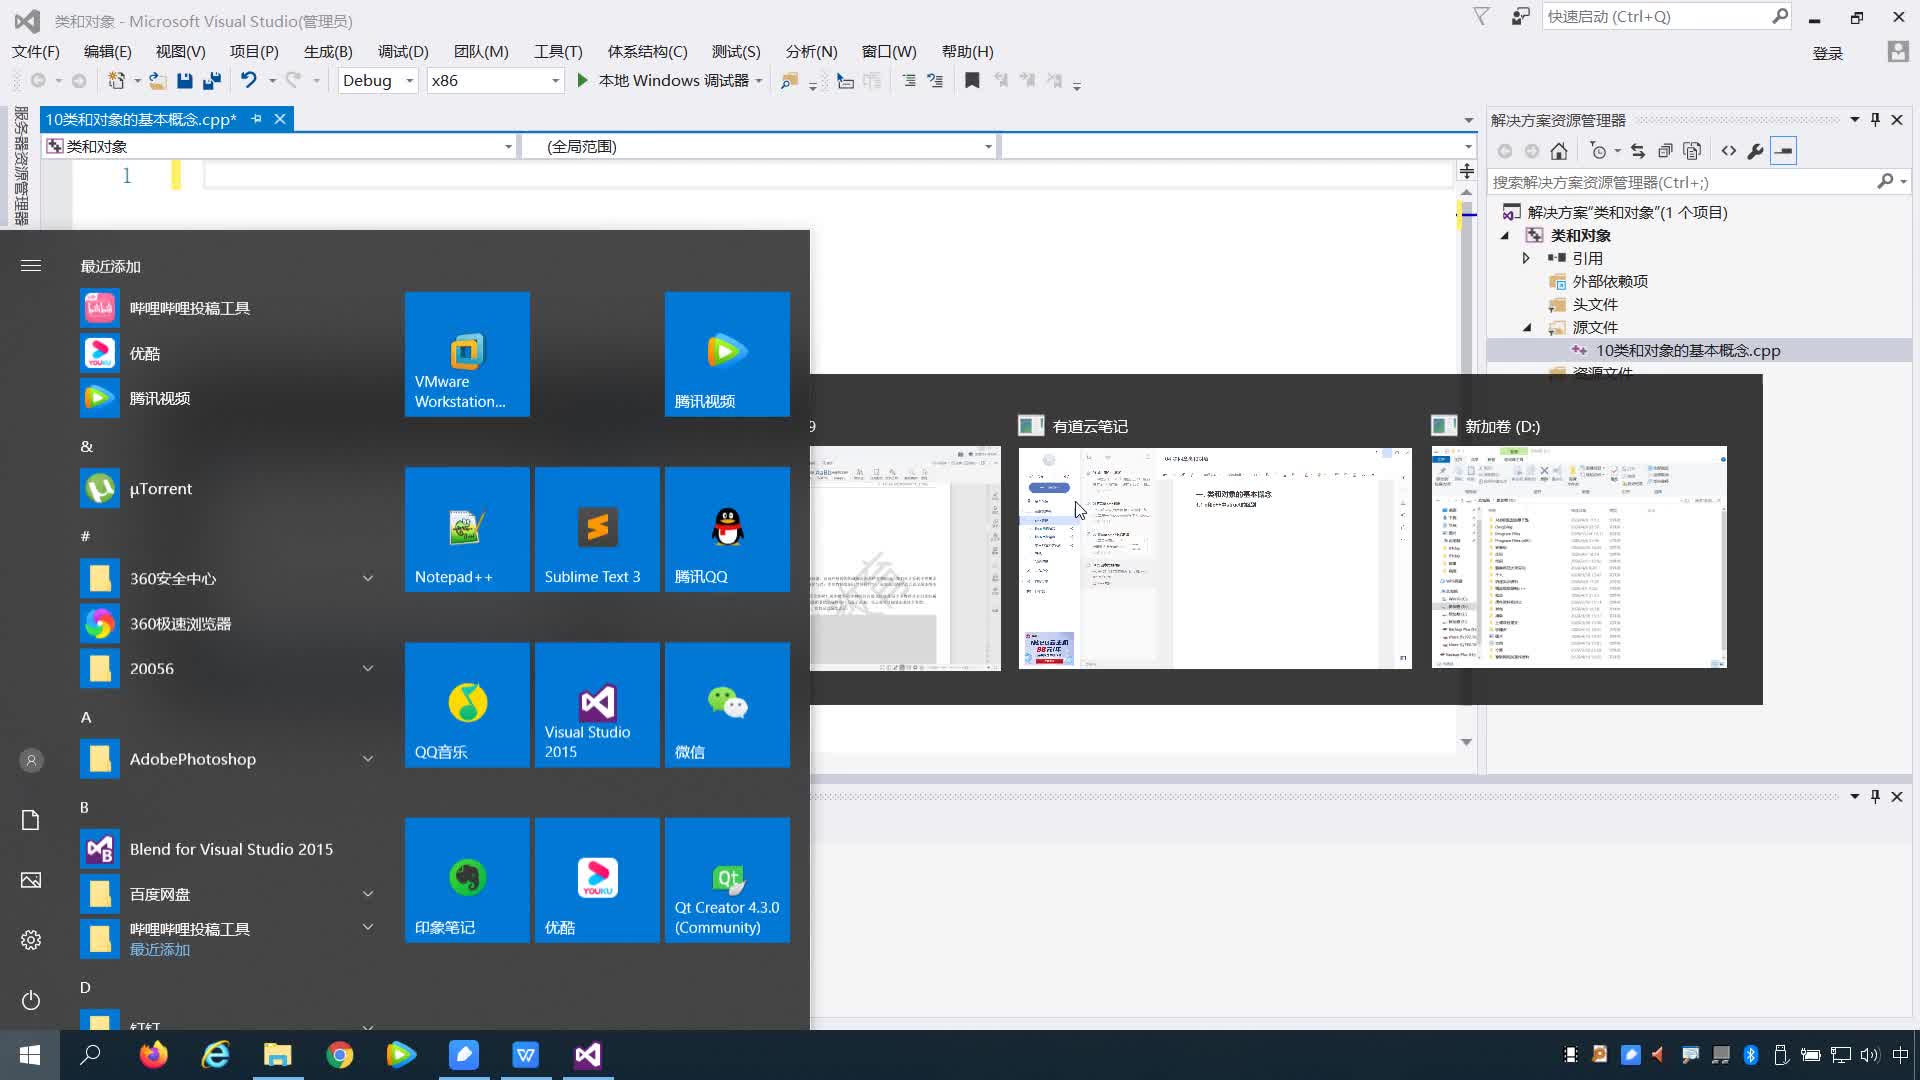Image resolution: width=1920 pixels, height=1080 pixels.
Task: Open the Debug configuration dropdown
Action: [378, 81]
